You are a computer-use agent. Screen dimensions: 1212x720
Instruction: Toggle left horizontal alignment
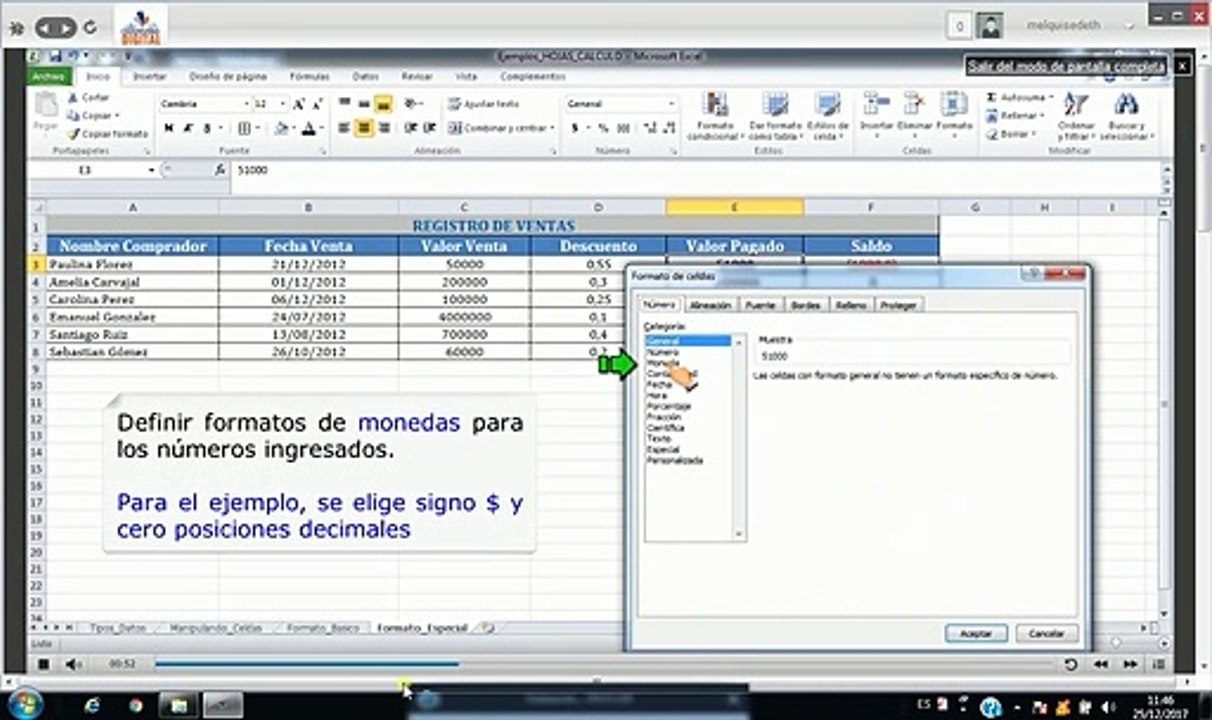[344, 128]
